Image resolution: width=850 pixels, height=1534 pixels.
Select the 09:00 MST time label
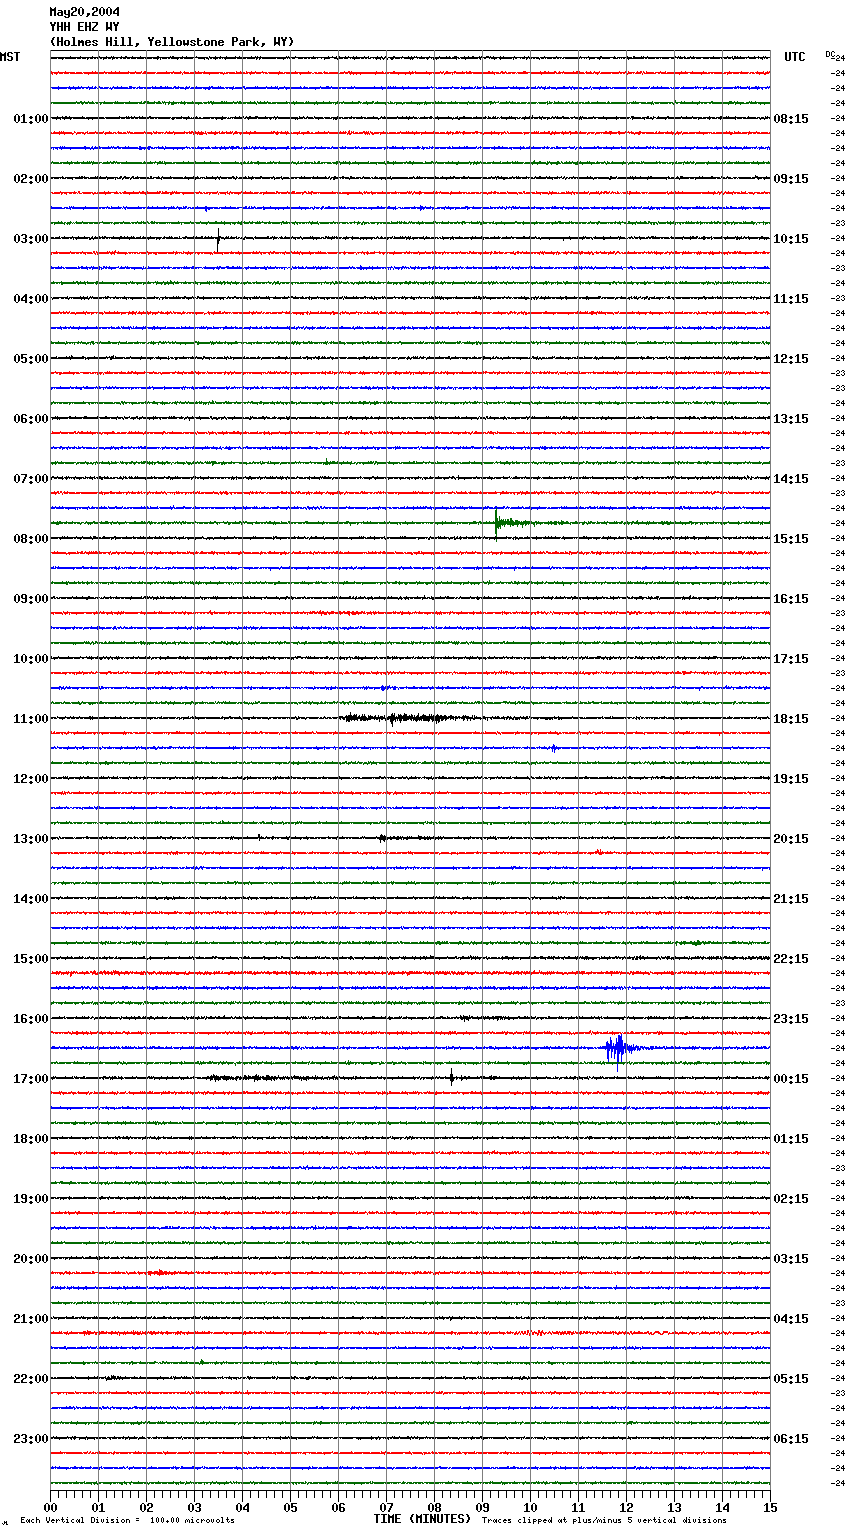30,599
